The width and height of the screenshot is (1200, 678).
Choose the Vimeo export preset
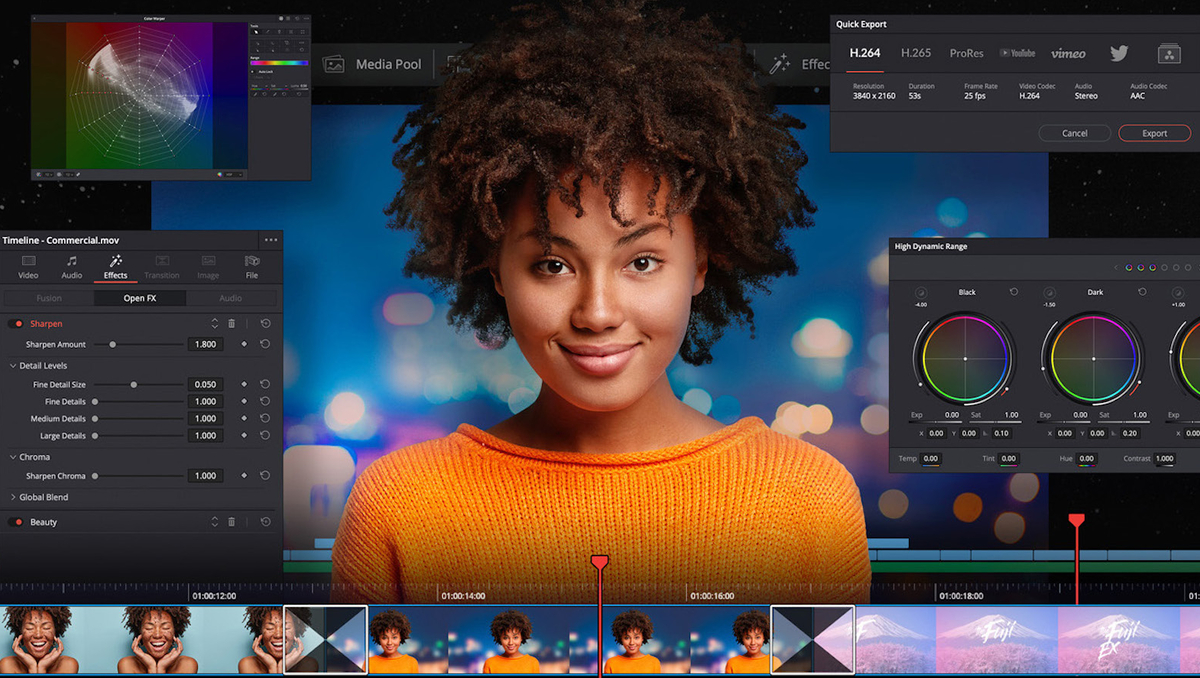(1068, 53)
